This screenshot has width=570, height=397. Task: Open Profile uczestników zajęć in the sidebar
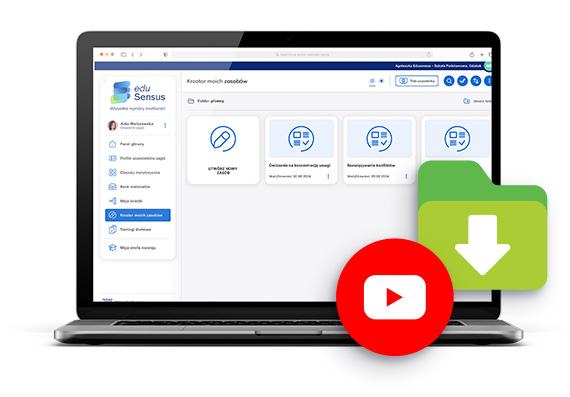tap(138, 158)
